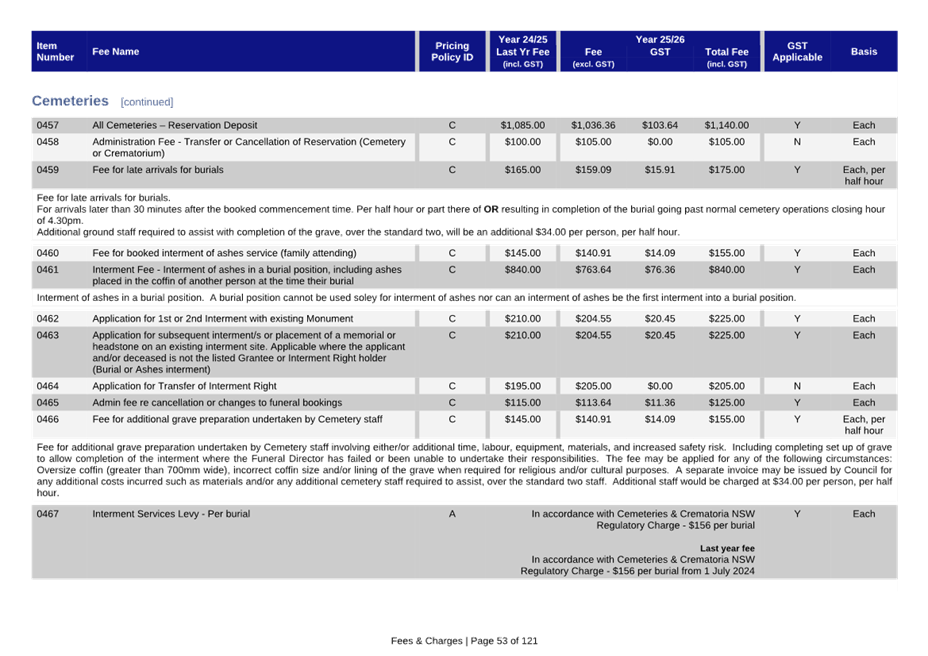Click the $1,085.00 last year fee
The width and height of the screenshot is (928, 656).
pyautogui.click(x=523, y=126)
